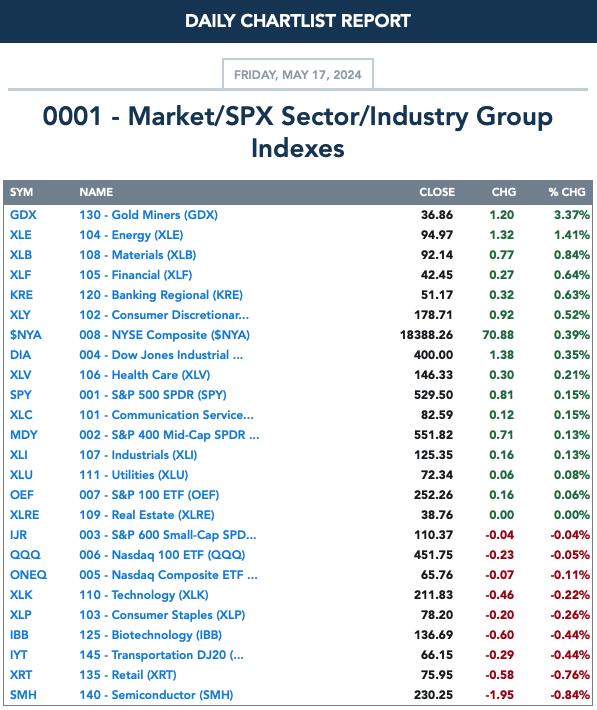The width and height of the screenshot is (597, 710).
Task: Click the % CHG column header
Action: [567, 192]
